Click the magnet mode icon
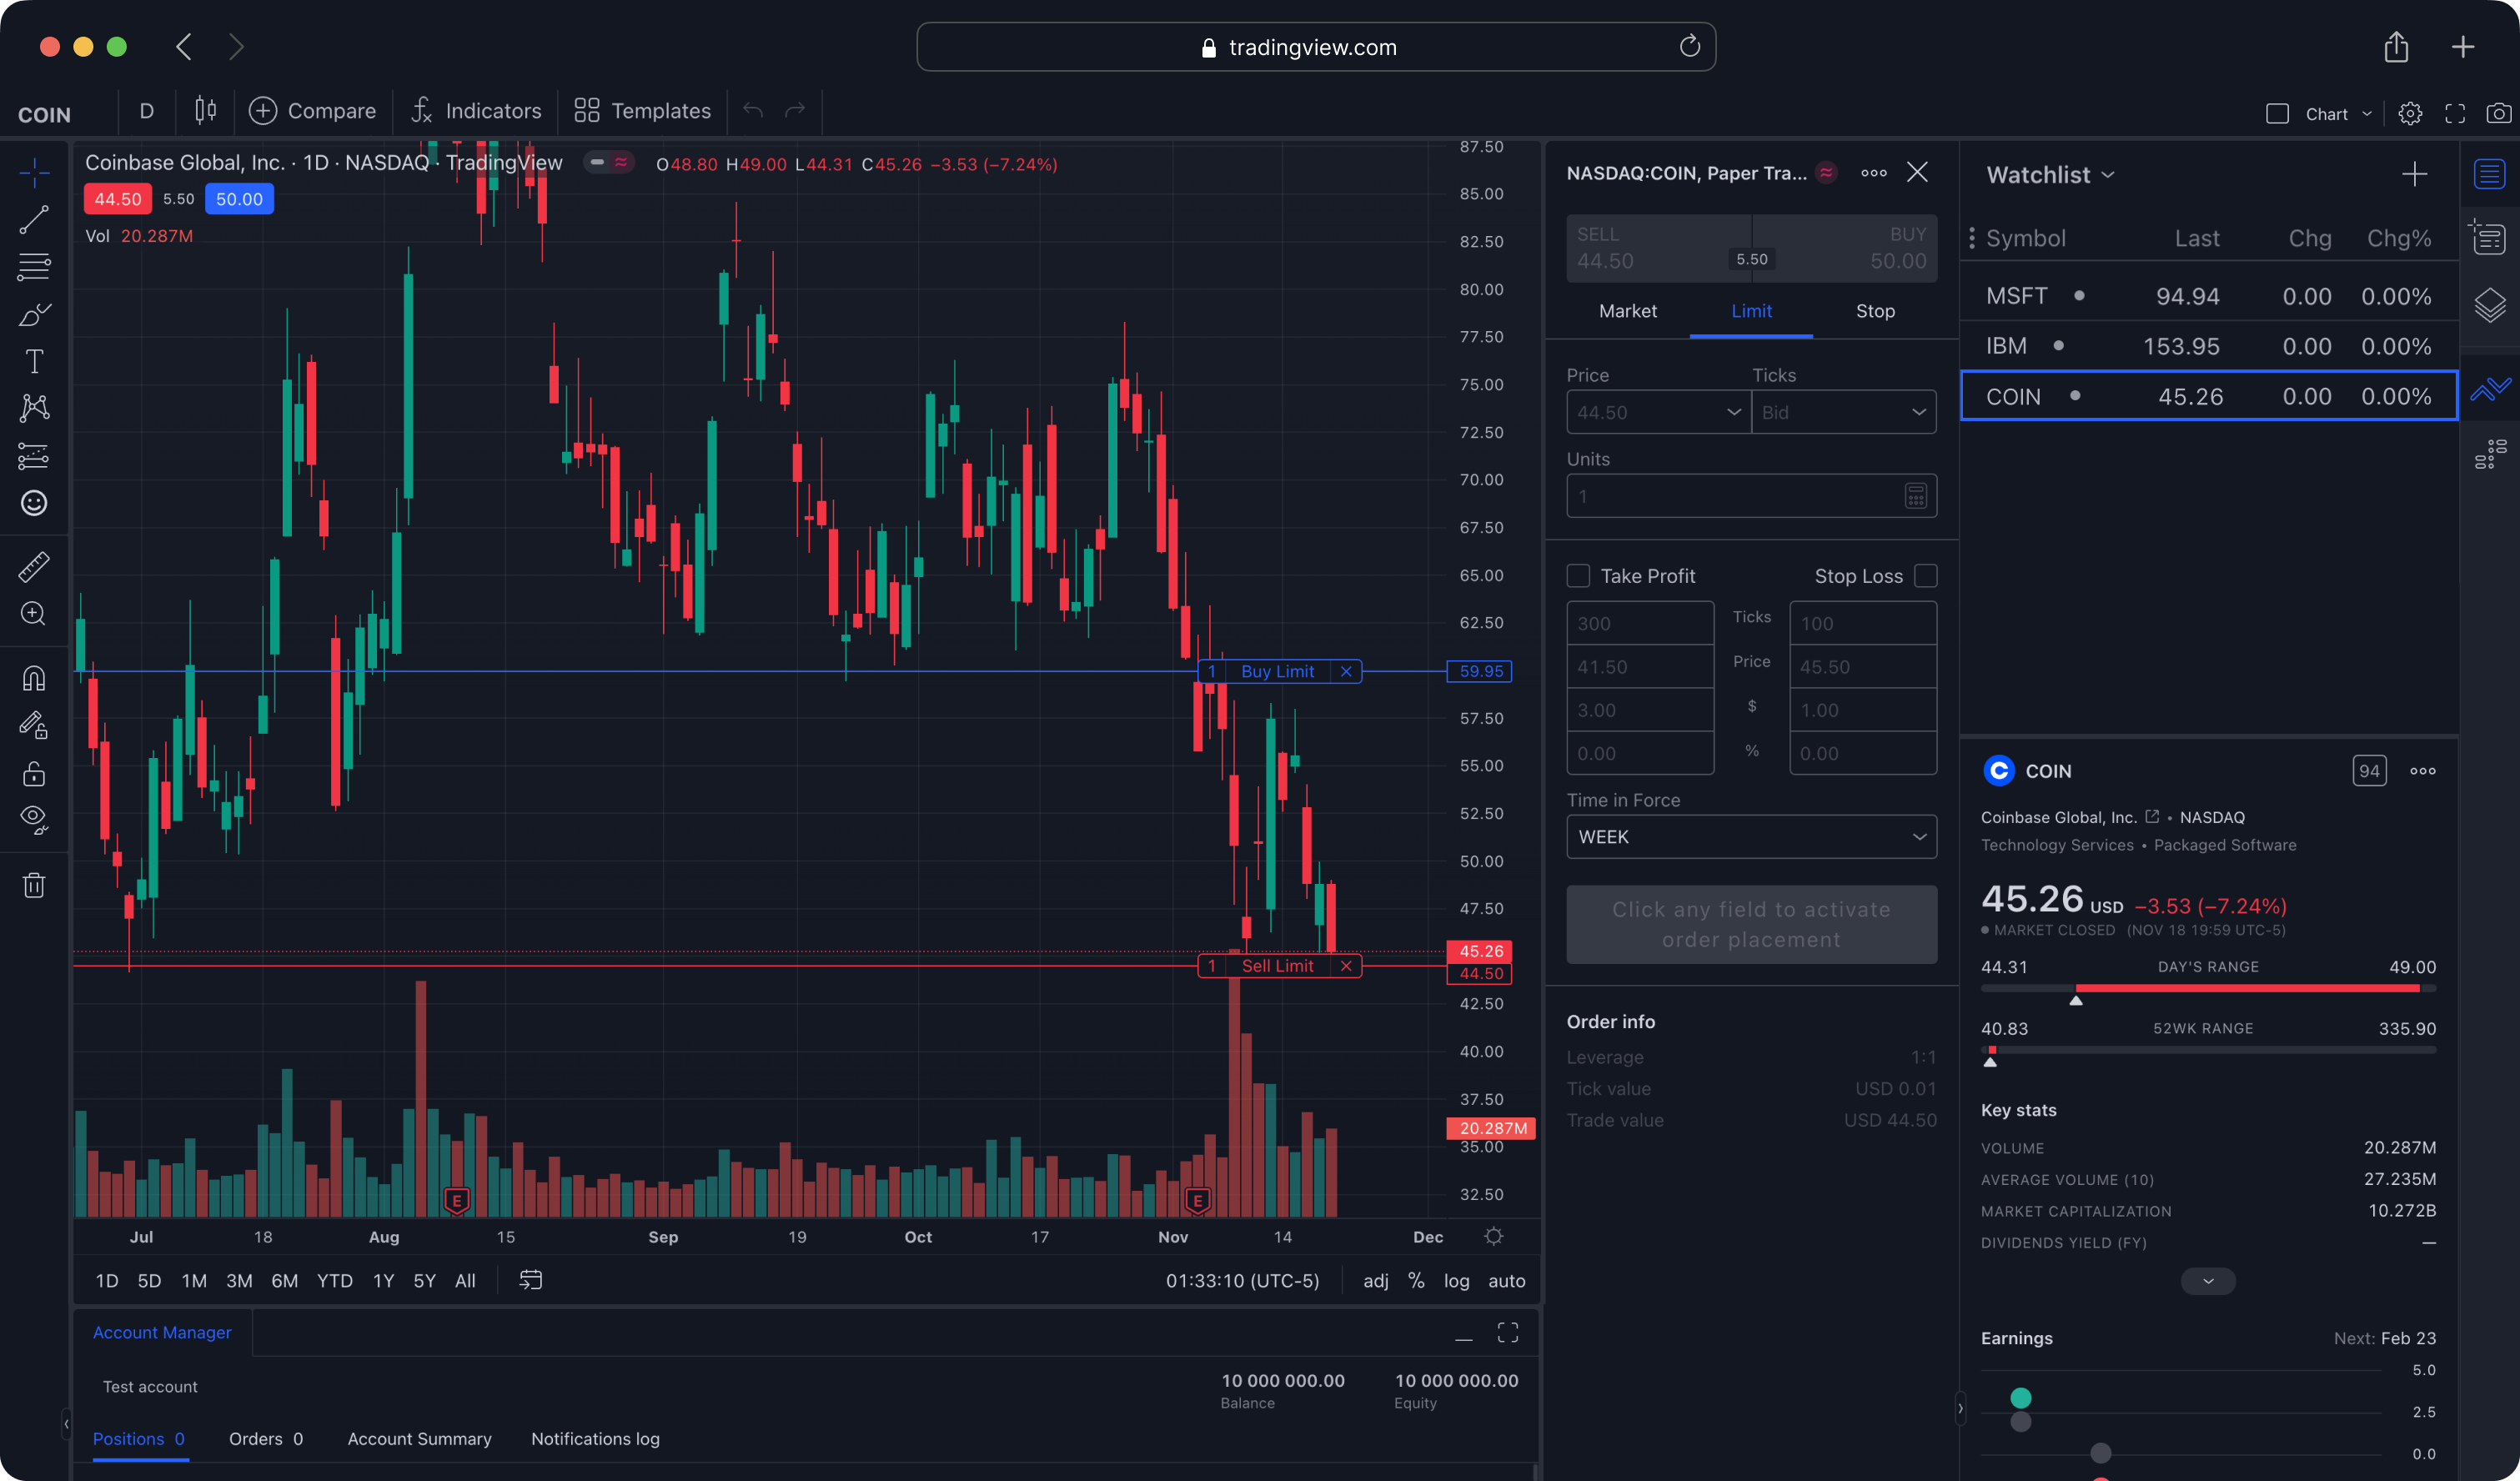The width and height of the screenshot is (2520, 1481). (x=34, y=679)
